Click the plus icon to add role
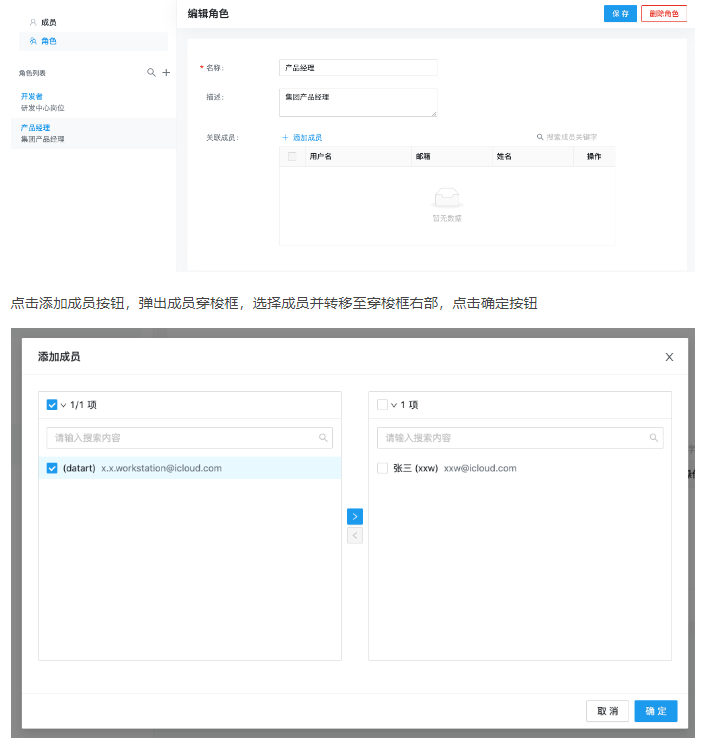The height and width of the screenshot is (745, 704). pyautogui.click(x=166, y=73)
